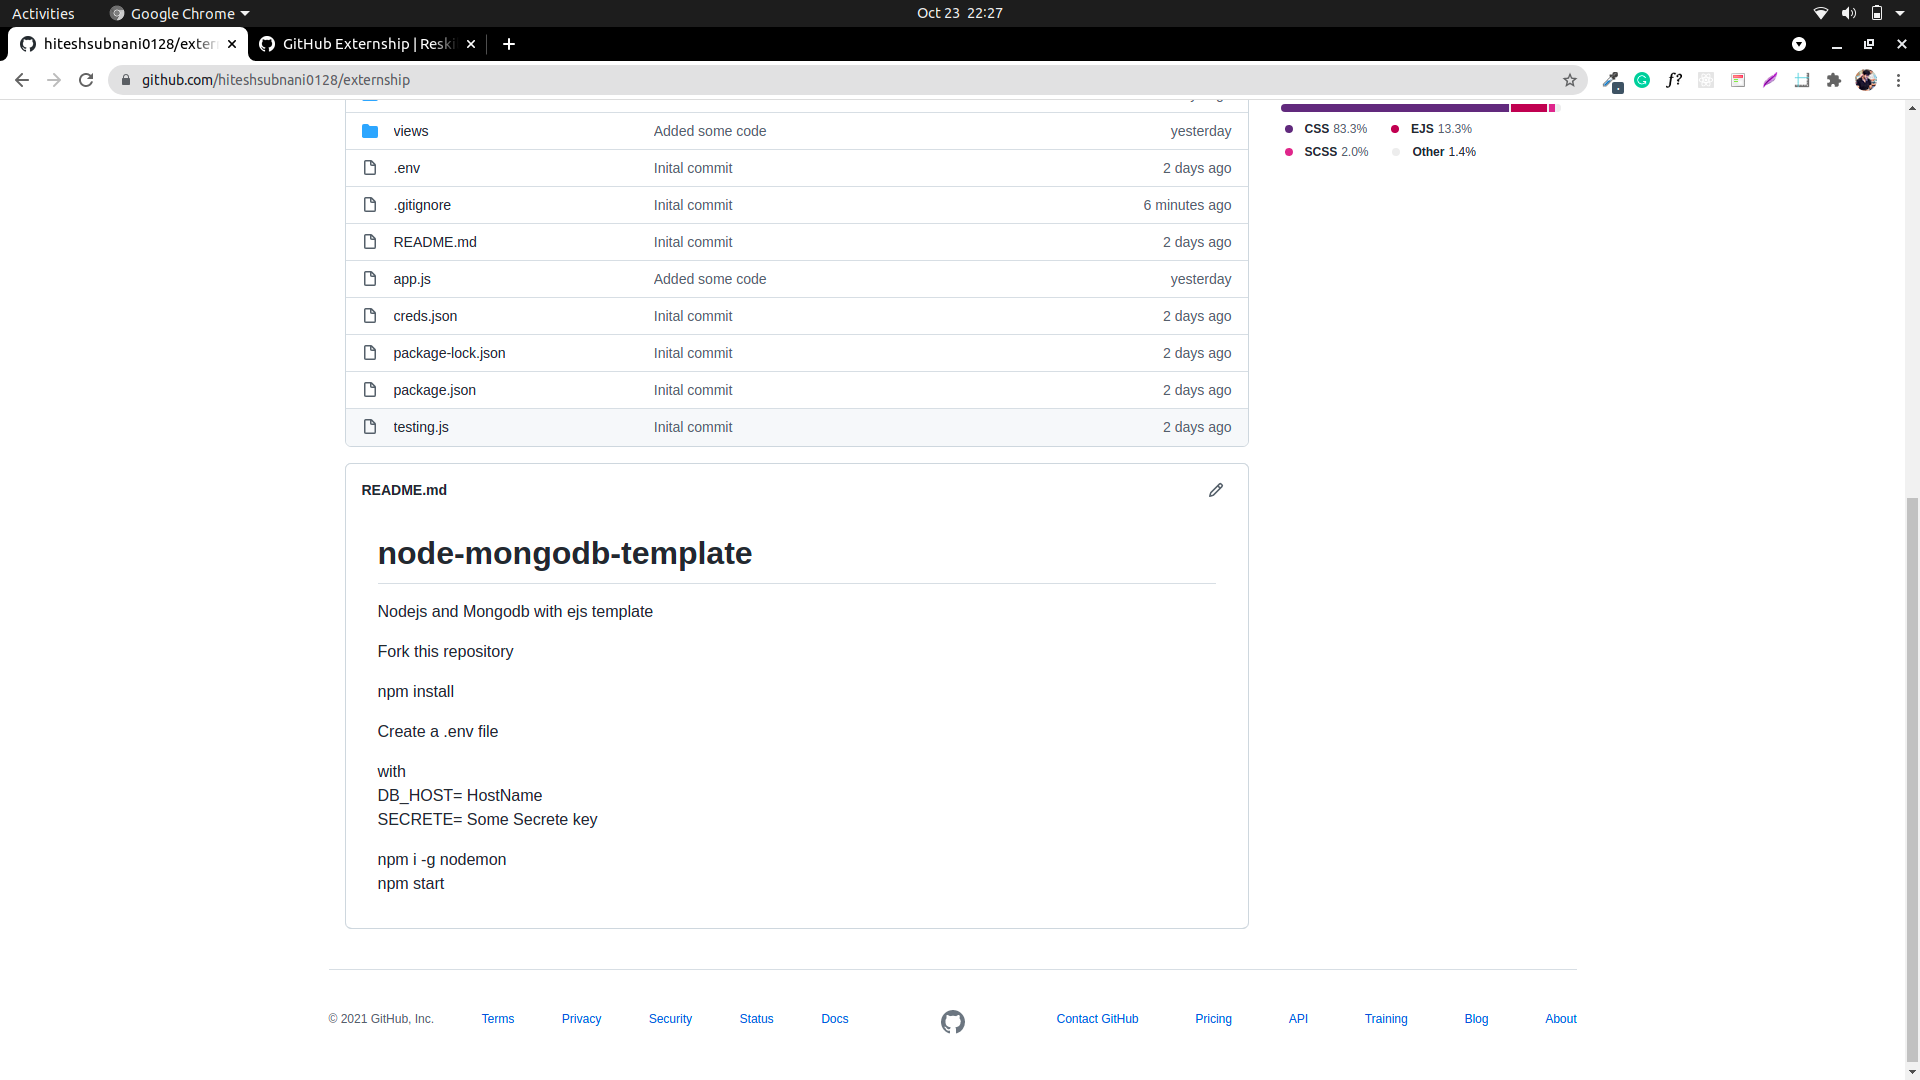The height and width of the screenshot is (1080, 1920).
Task: Open Ubuntu Activities overview
Action: [43, 13]
